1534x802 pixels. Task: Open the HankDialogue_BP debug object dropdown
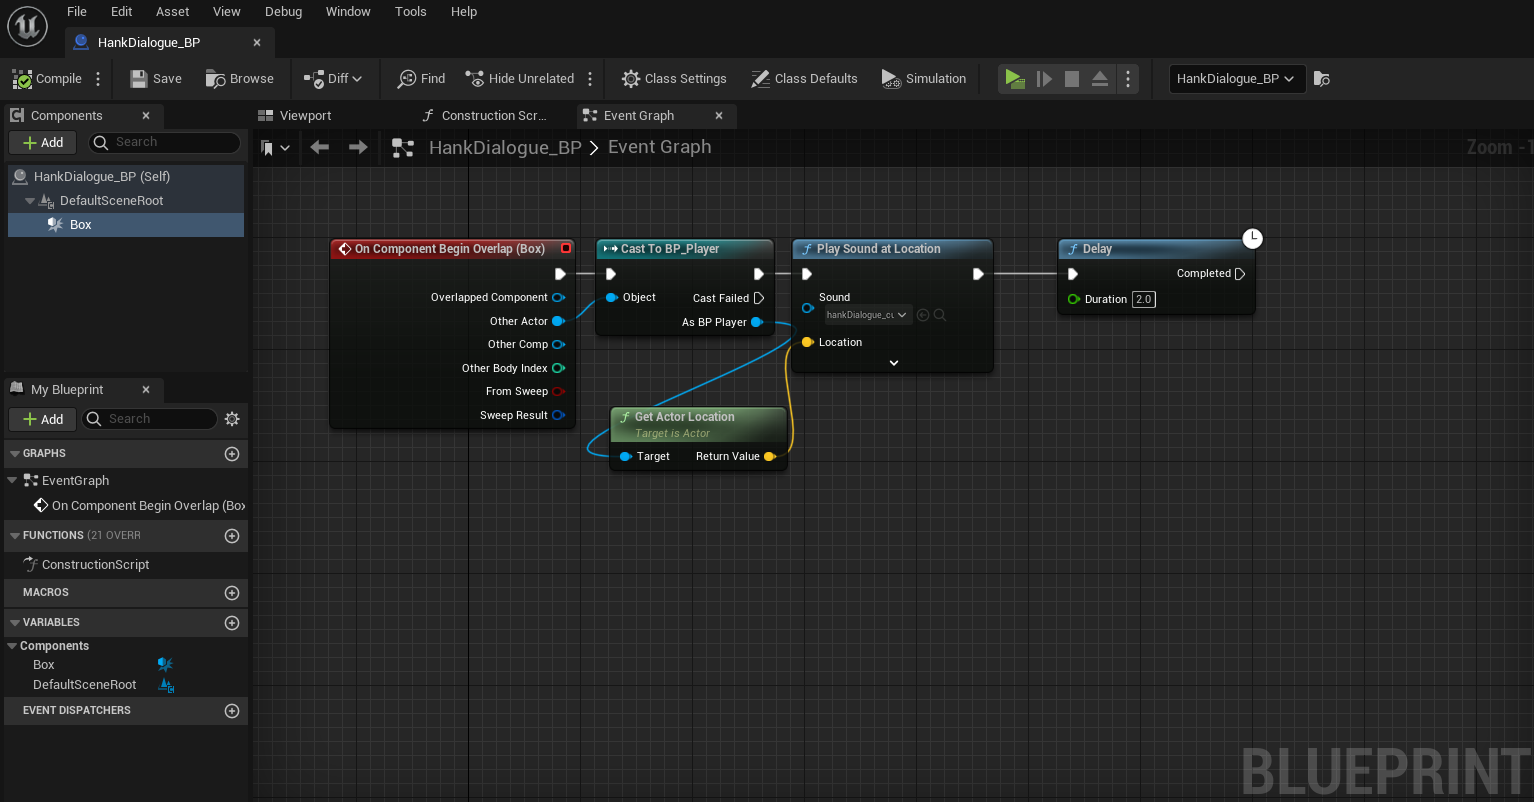point(1236,79)
